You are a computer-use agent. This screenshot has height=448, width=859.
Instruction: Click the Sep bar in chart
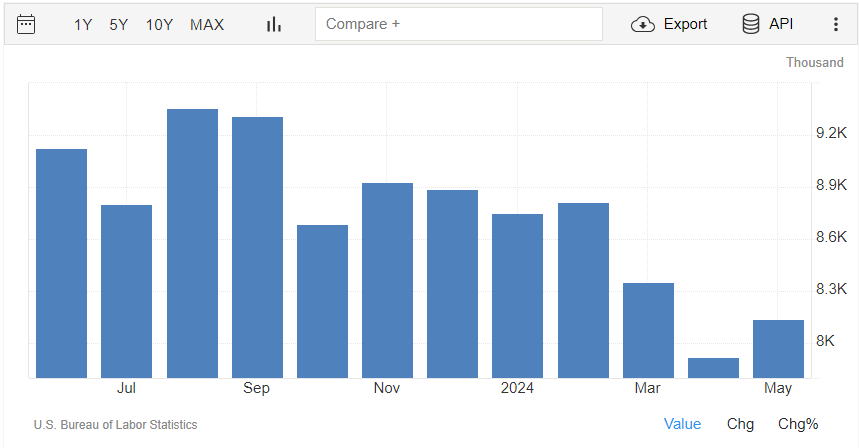click(257, 248)
